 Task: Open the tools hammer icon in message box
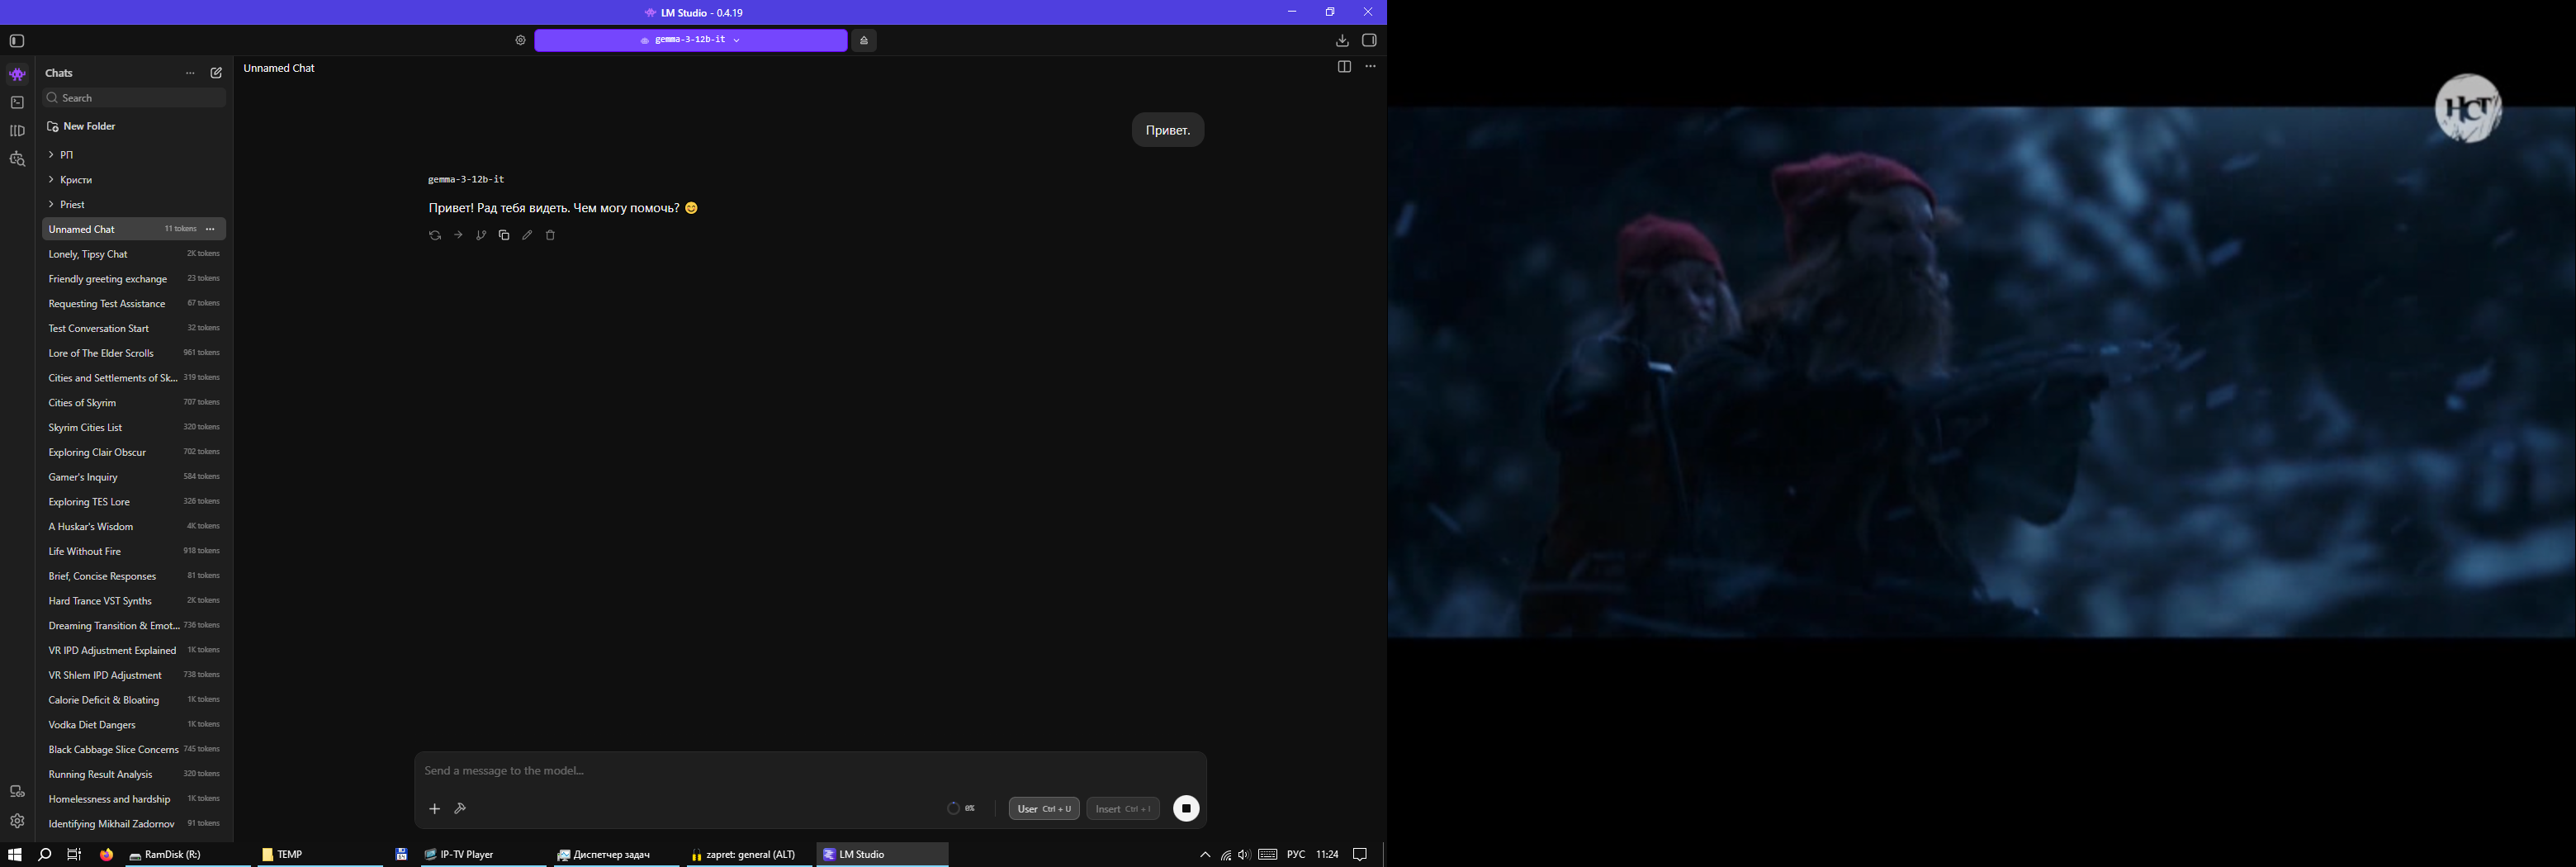coord(460,809)
